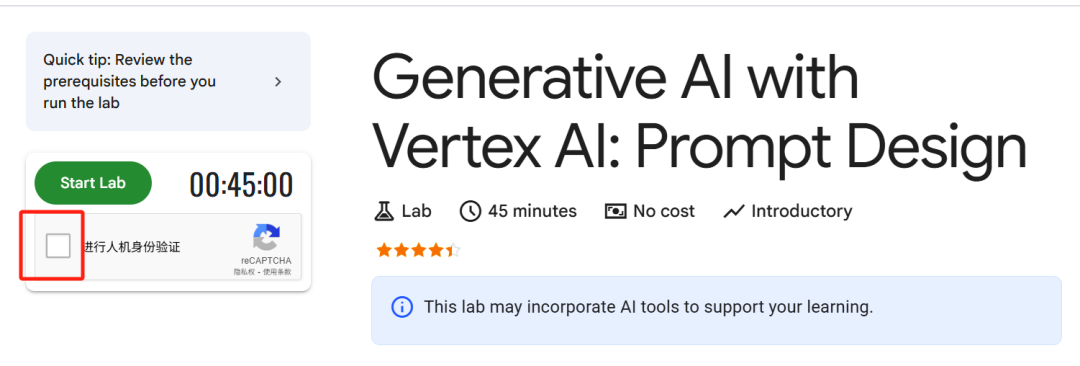The image size is (1080, 366).
Task: Click the 进行人机身份验证 checkbox label
Action: 132,247
